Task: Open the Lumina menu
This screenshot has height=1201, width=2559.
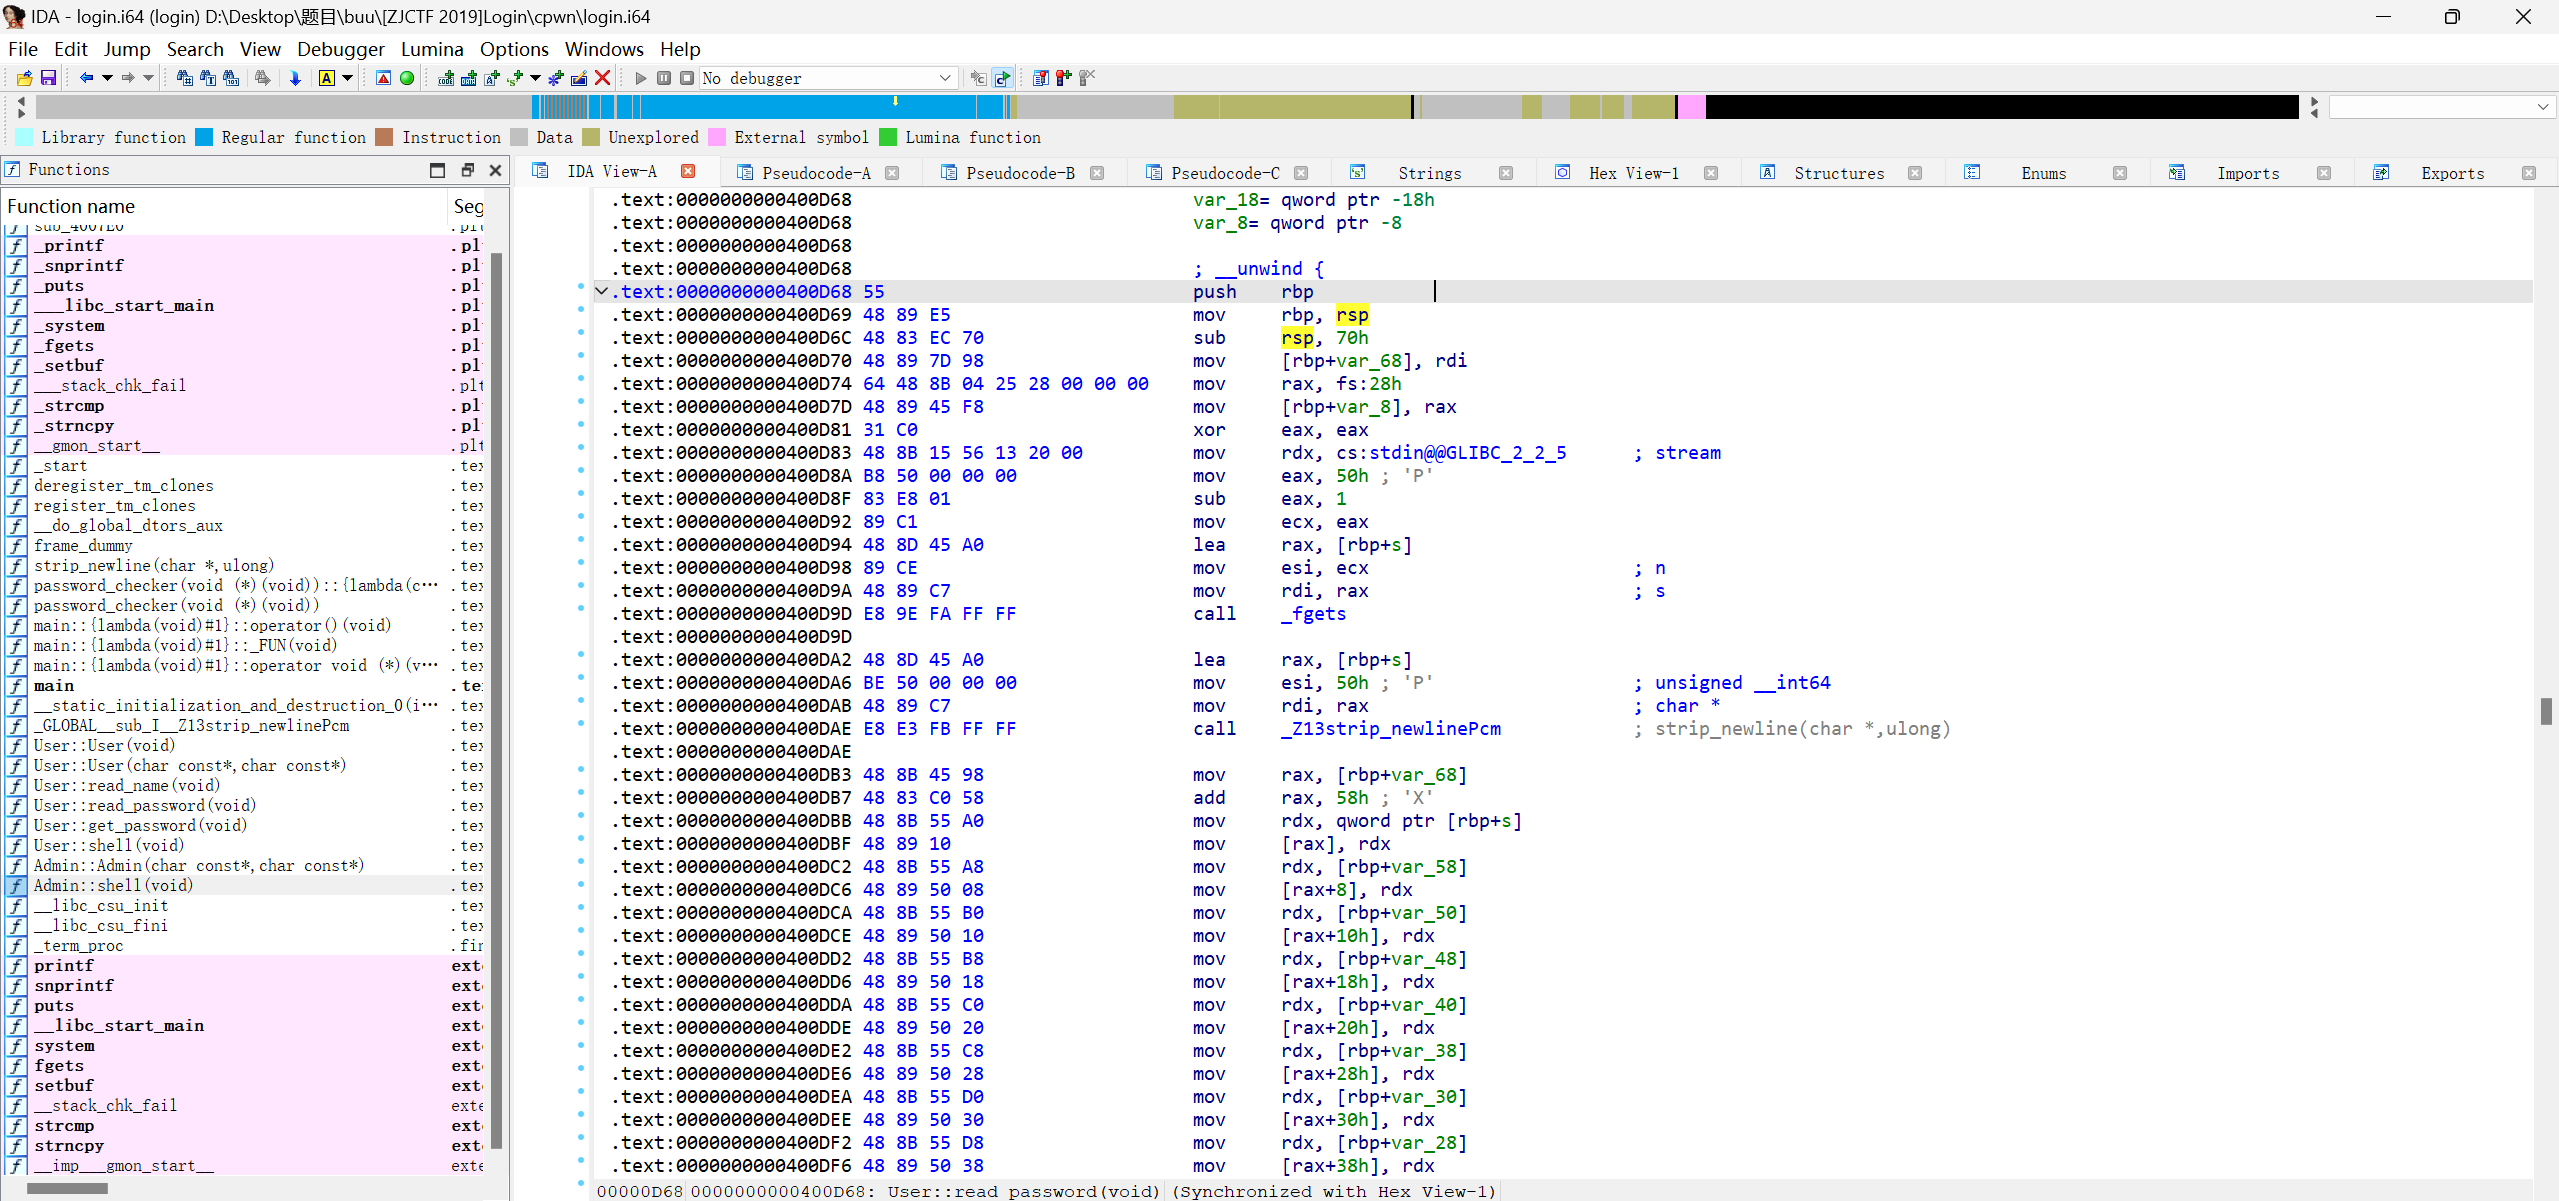Action: point(432,49)
